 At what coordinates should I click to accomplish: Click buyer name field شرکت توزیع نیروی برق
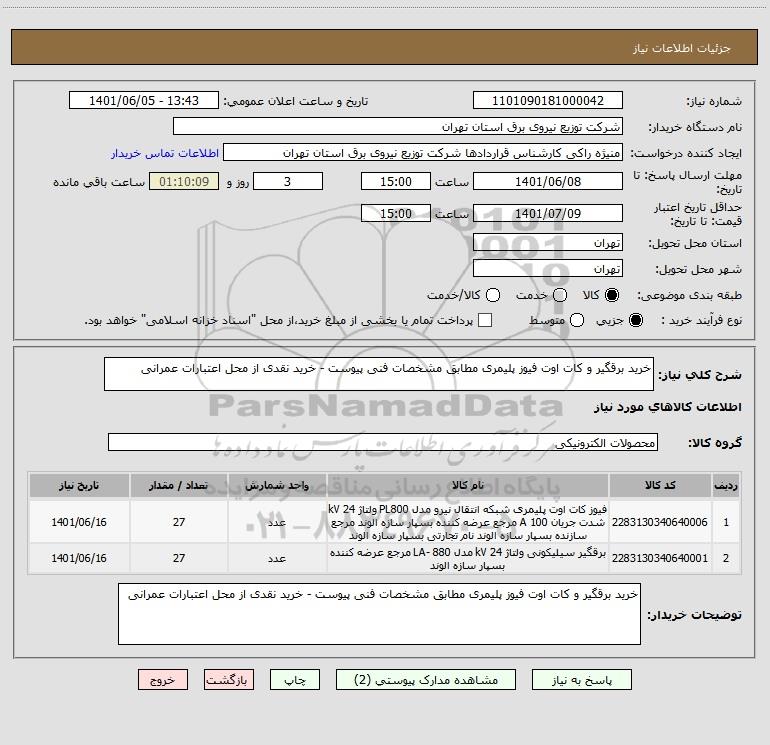pyautogui.click(x=398, y=126)
